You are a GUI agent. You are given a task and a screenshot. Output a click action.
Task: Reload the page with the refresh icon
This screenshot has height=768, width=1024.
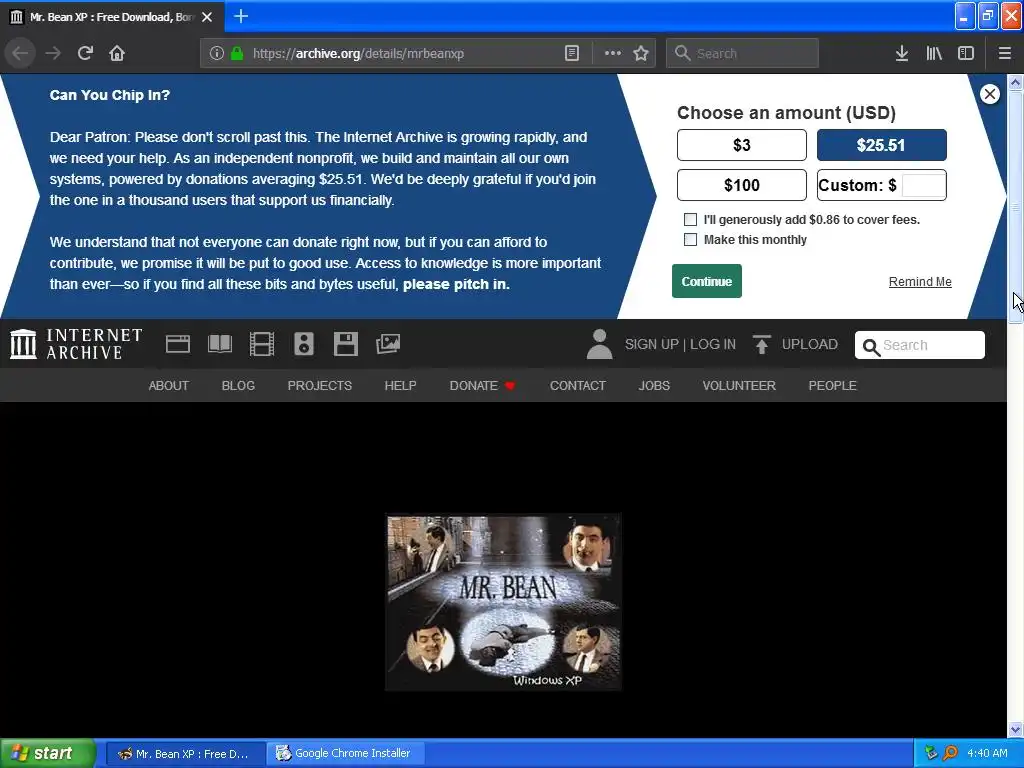[x=85, y=53]
